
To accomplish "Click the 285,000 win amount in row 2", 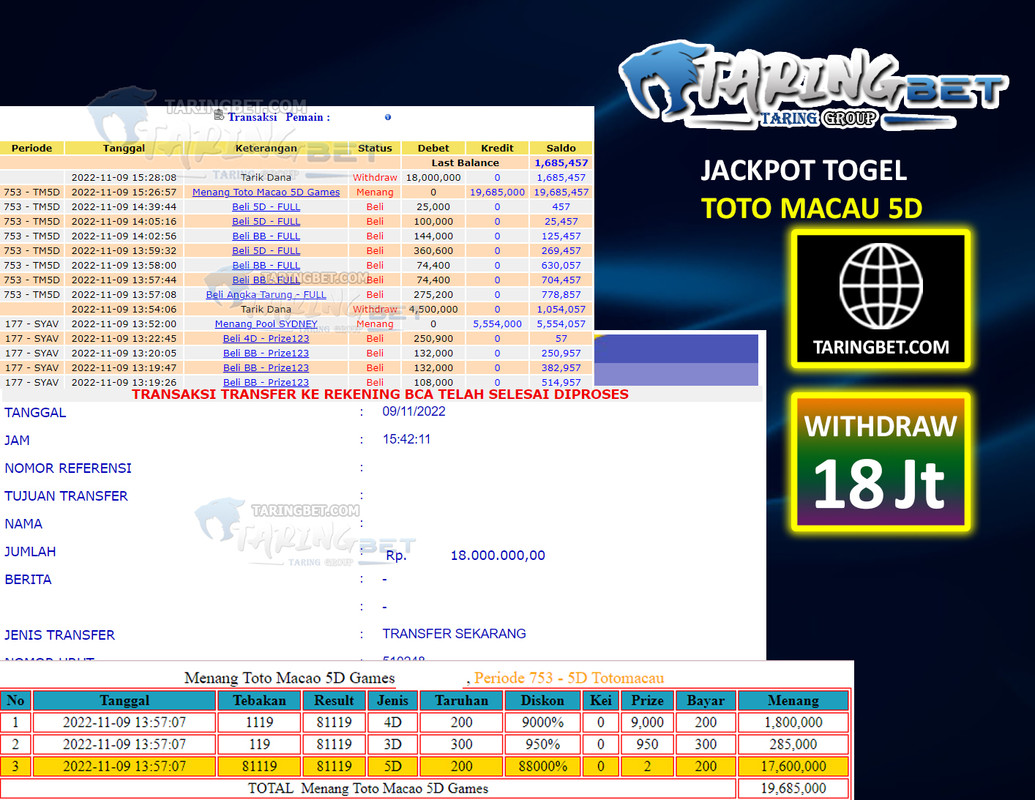I will 793,744.
